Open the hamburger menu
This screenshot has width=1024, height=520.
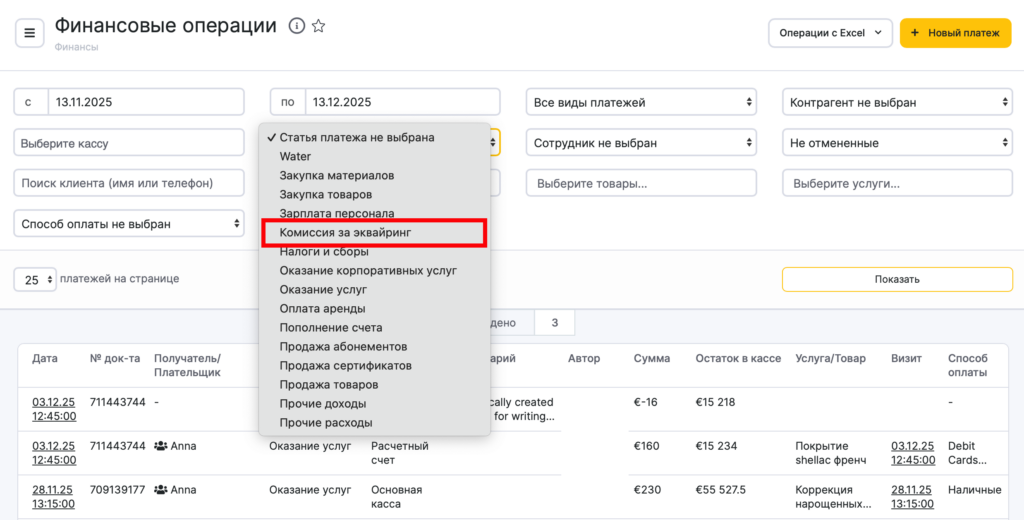click(29, 33)
